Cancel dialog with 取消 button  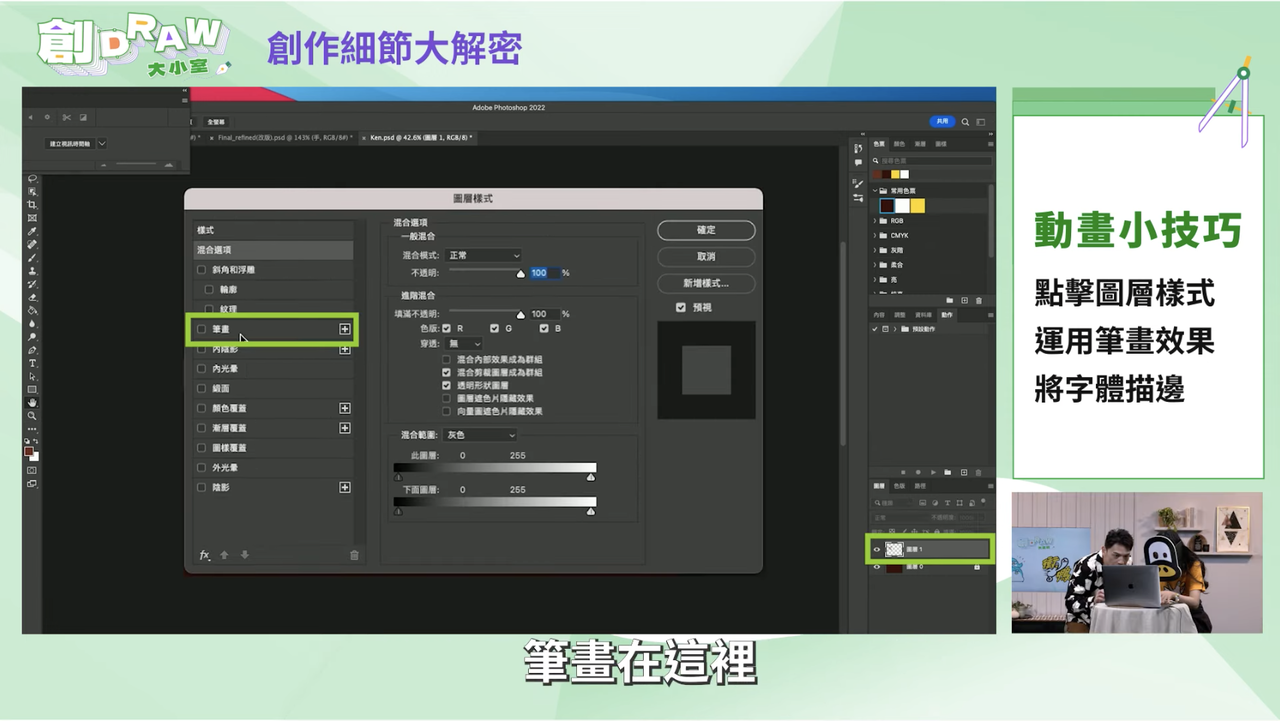pos(706,257)
